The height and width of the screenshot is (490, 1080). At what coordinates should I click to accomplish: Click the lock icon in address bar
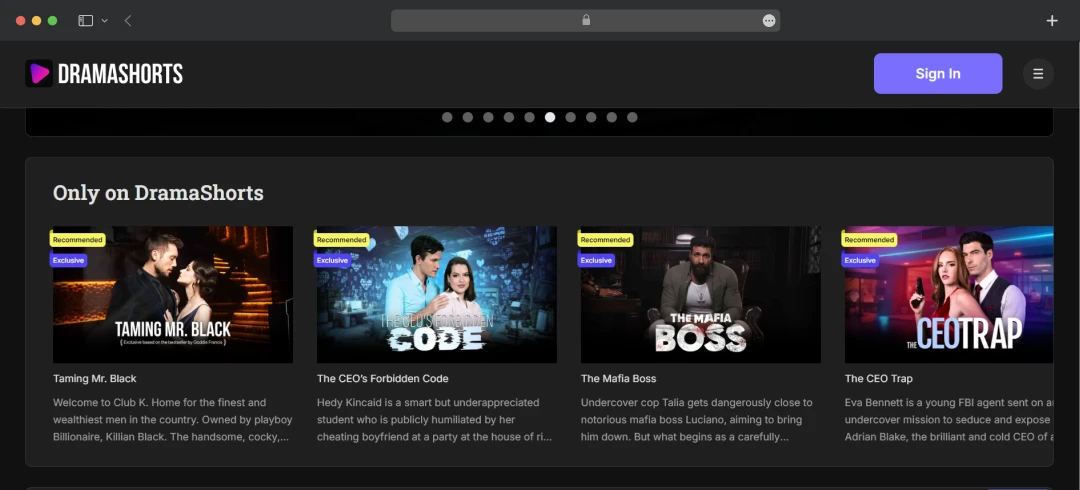click(586, 20)
